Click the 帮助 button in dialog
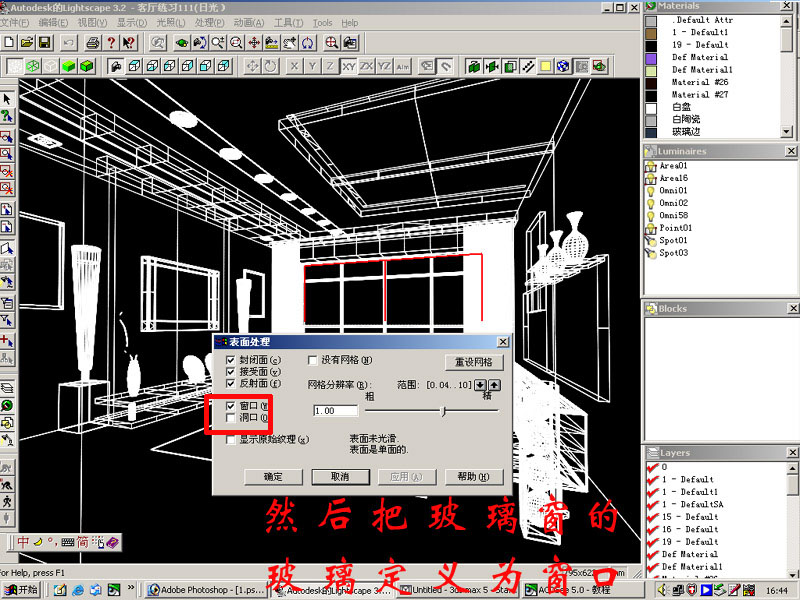The image size is (800, 600). pos(473,477)
